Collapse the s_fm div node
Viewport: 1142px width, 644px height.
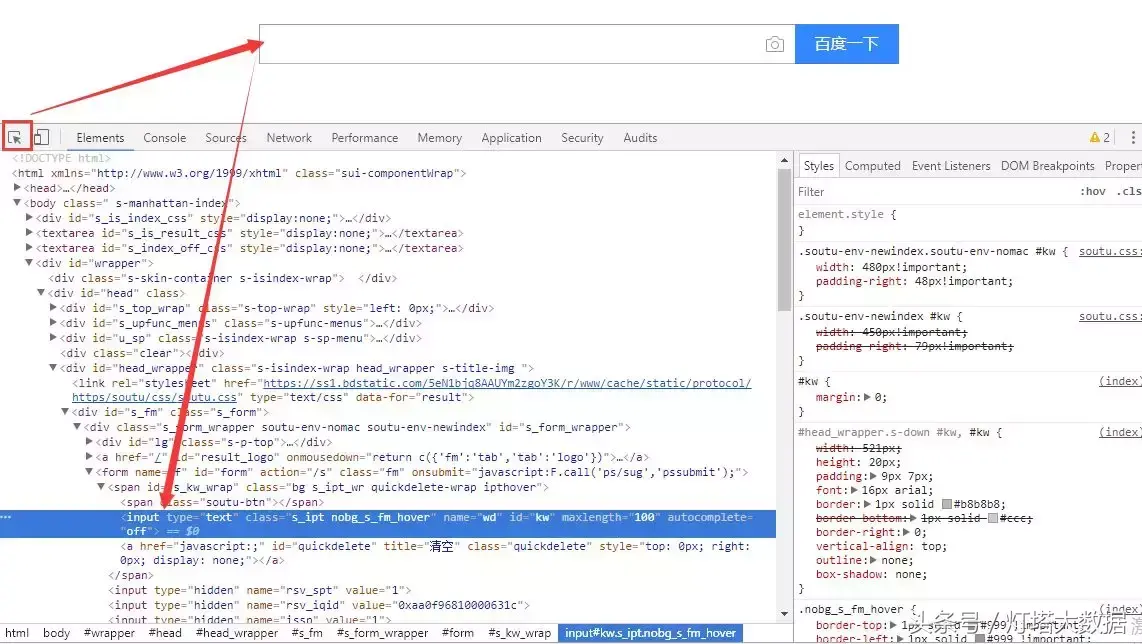[65, 412]
